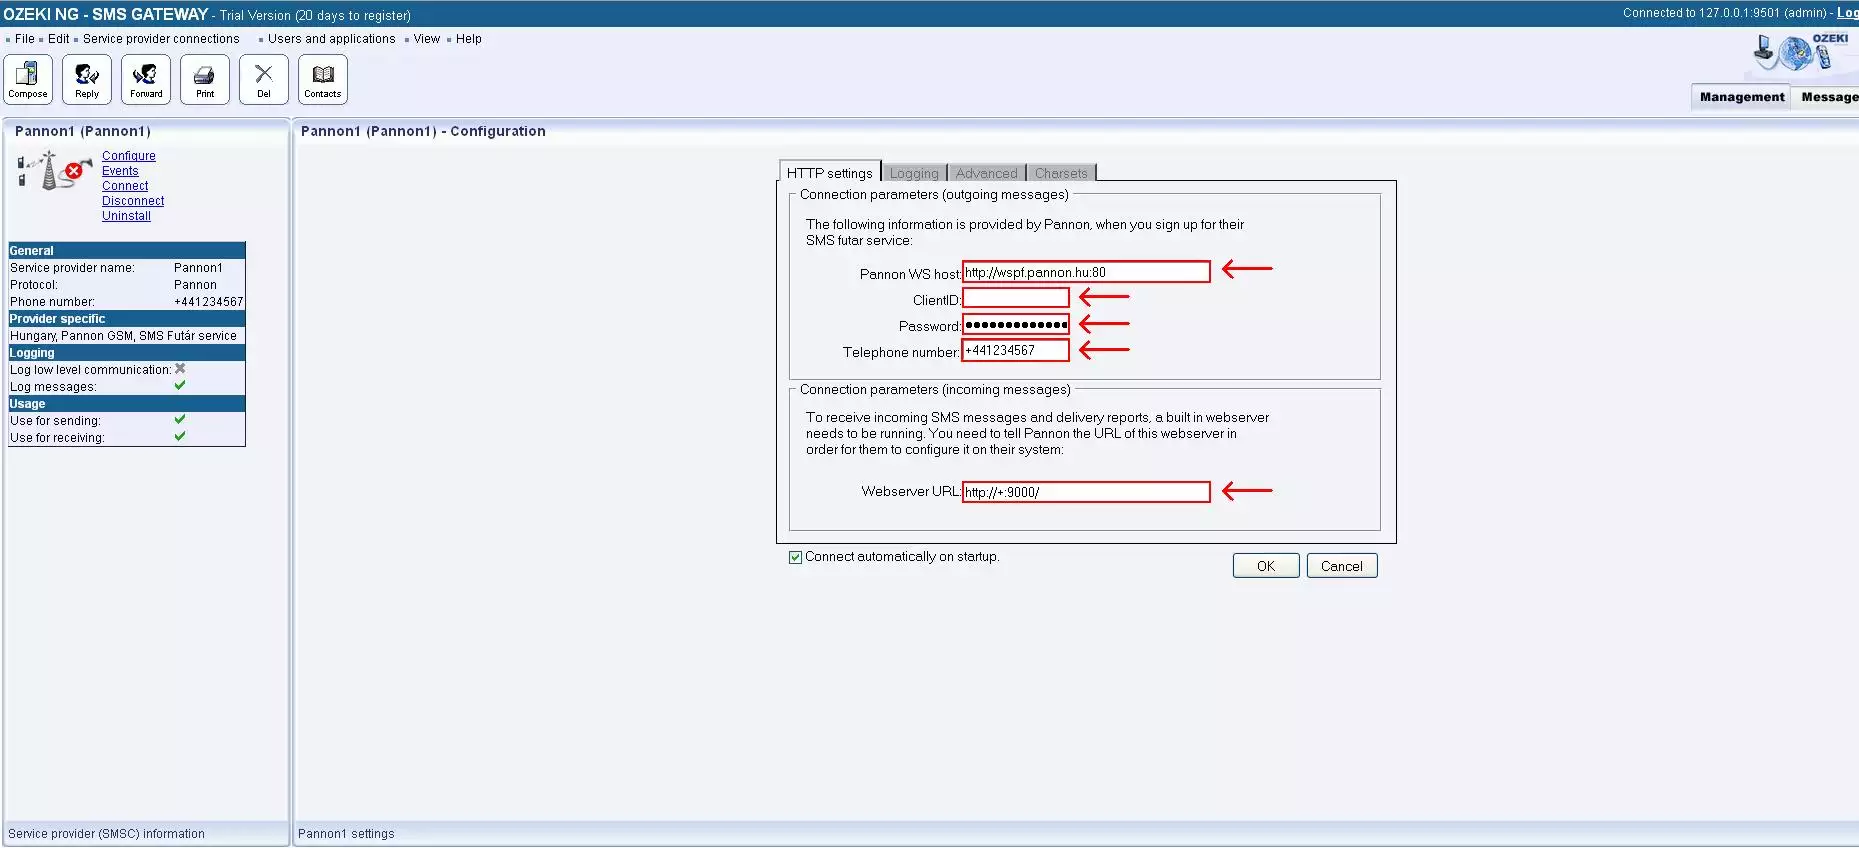This screenshot has height=848, width=1859.
Task: Click the Connect link
Action: click(x=125, y=186)
